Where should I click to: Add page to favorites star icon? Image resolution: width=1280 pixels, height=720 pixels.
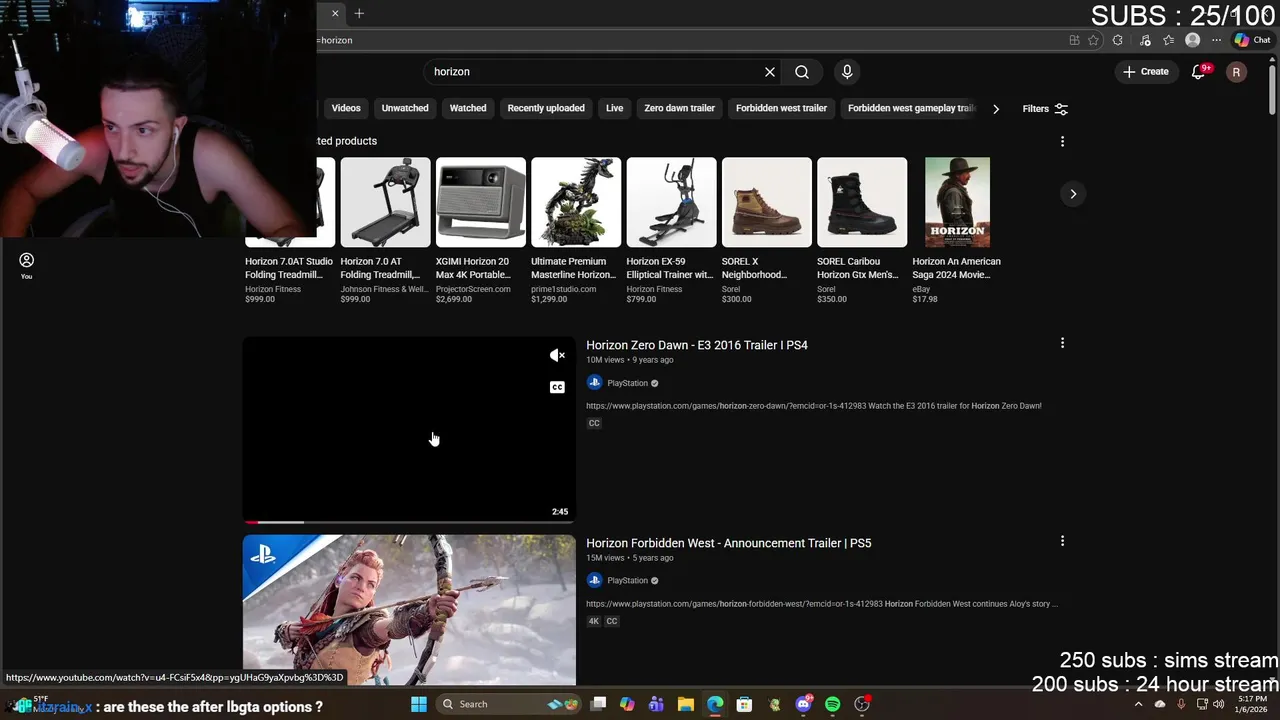coord(1093,40)
